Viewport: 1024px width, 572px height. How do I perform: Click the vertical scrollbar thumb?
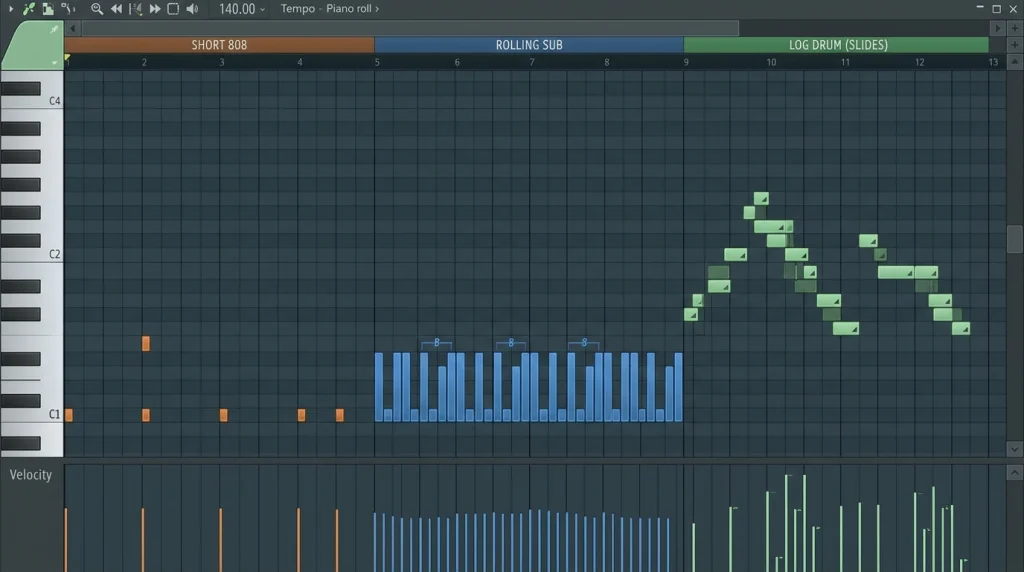tap(1014, 238)
